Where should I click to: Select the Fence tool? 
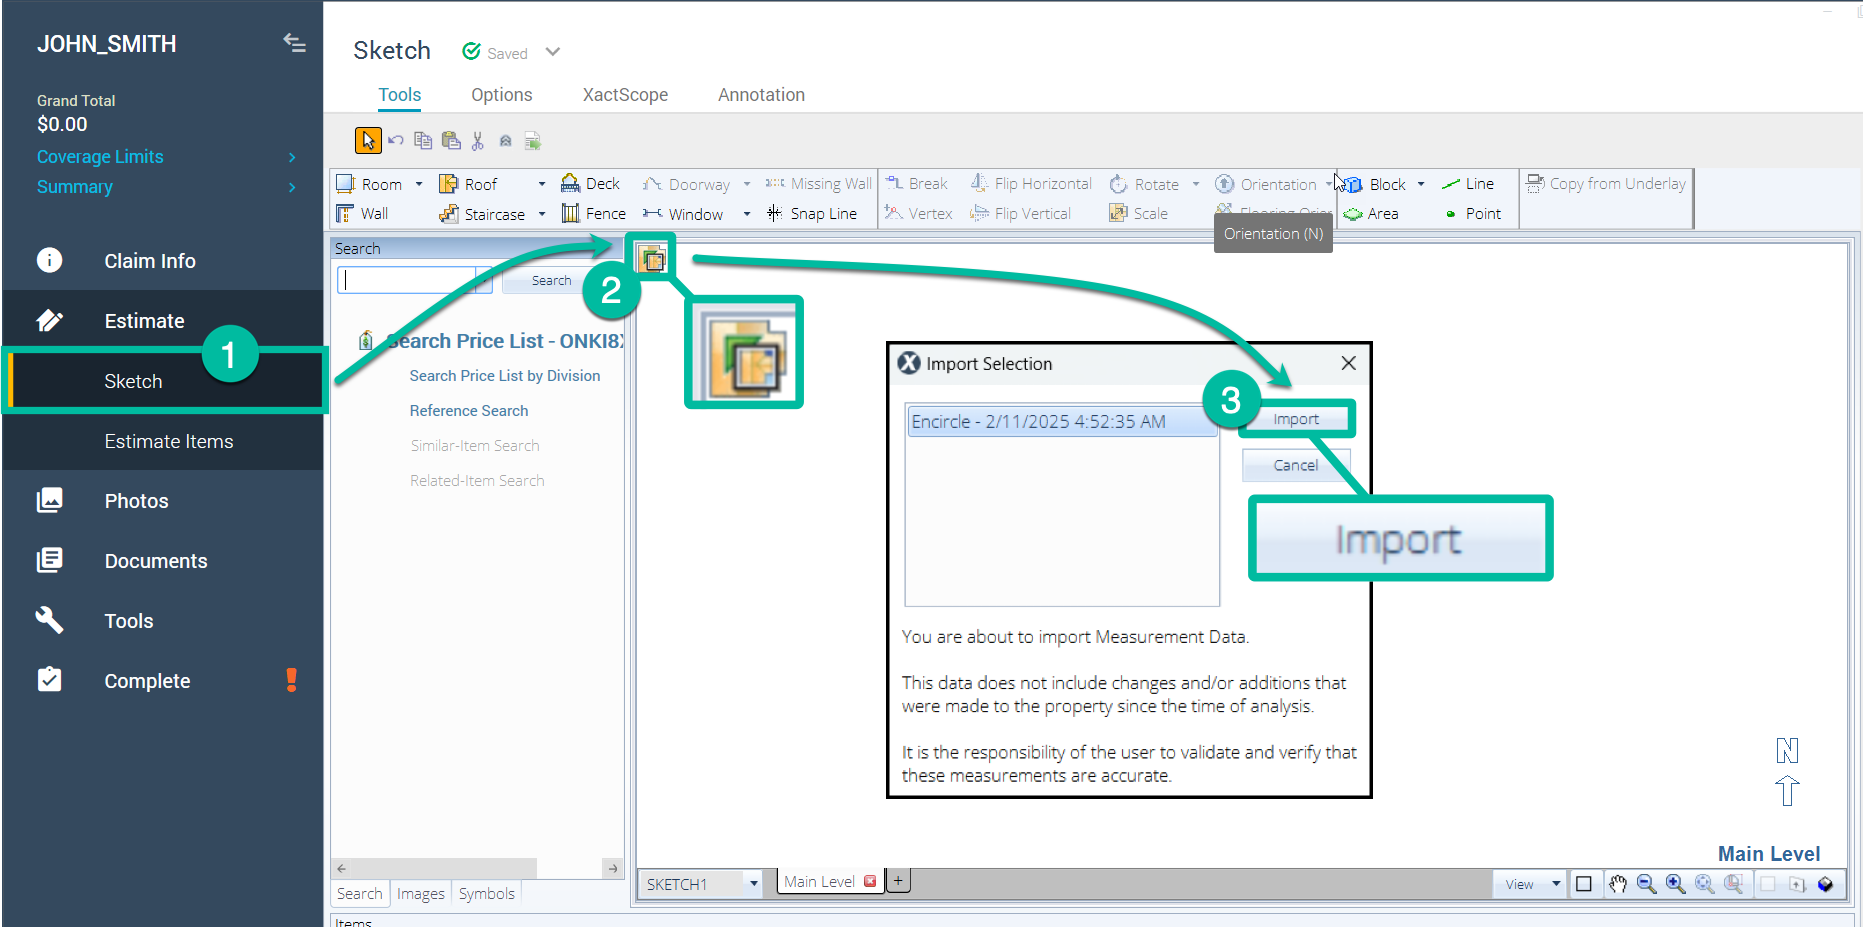pos(593,213)
